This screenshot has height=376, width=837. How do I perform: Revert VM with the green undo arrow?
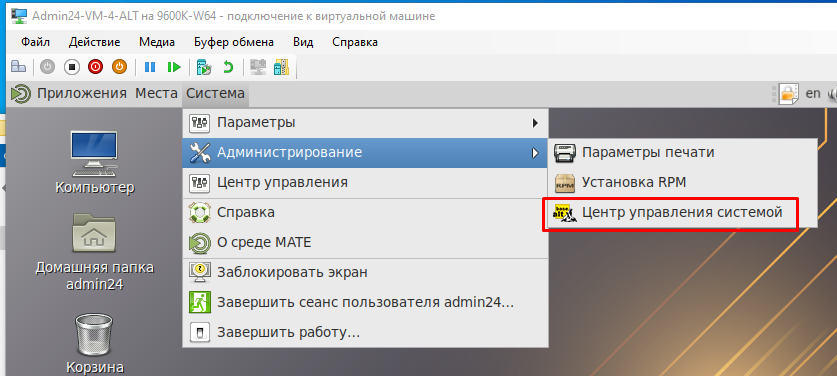[228, 67]
